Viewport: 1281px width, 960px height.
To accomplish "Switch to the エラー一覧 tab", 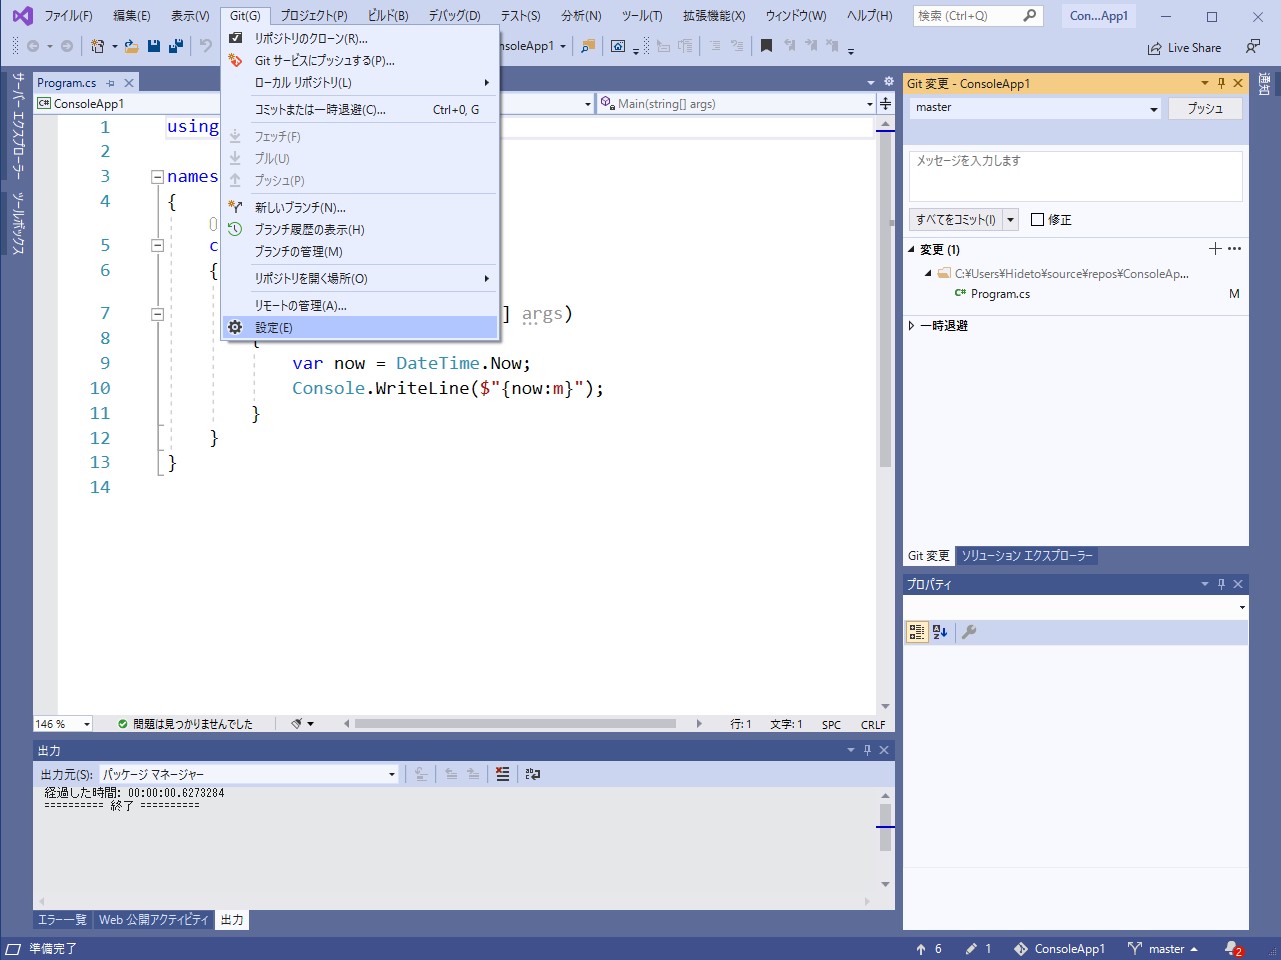I will (62, 920).
